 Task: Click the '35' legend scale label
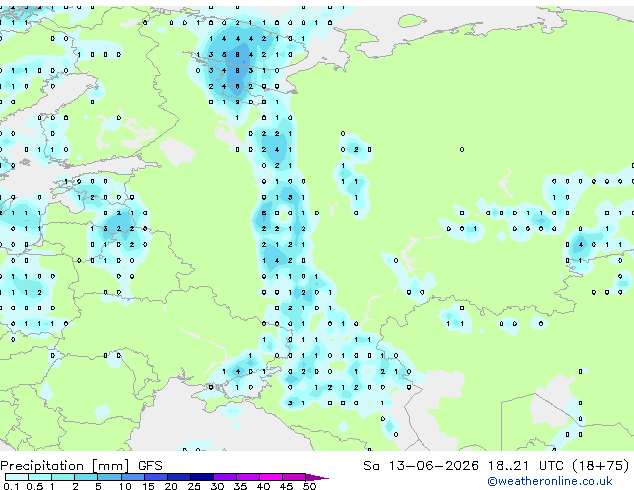click(240, 486)
